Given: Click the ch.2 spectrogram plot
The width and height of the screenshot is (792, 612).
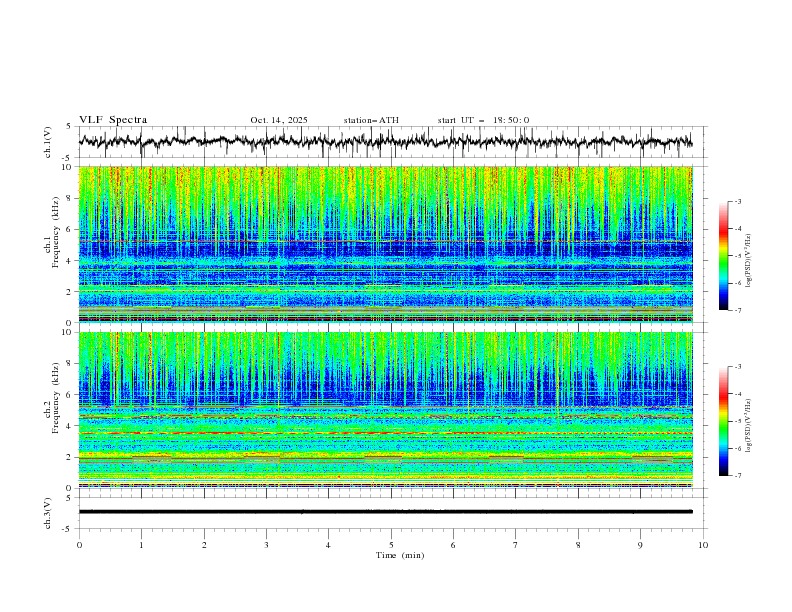Looking at the screenshot, I should click(x=386, y=410).
